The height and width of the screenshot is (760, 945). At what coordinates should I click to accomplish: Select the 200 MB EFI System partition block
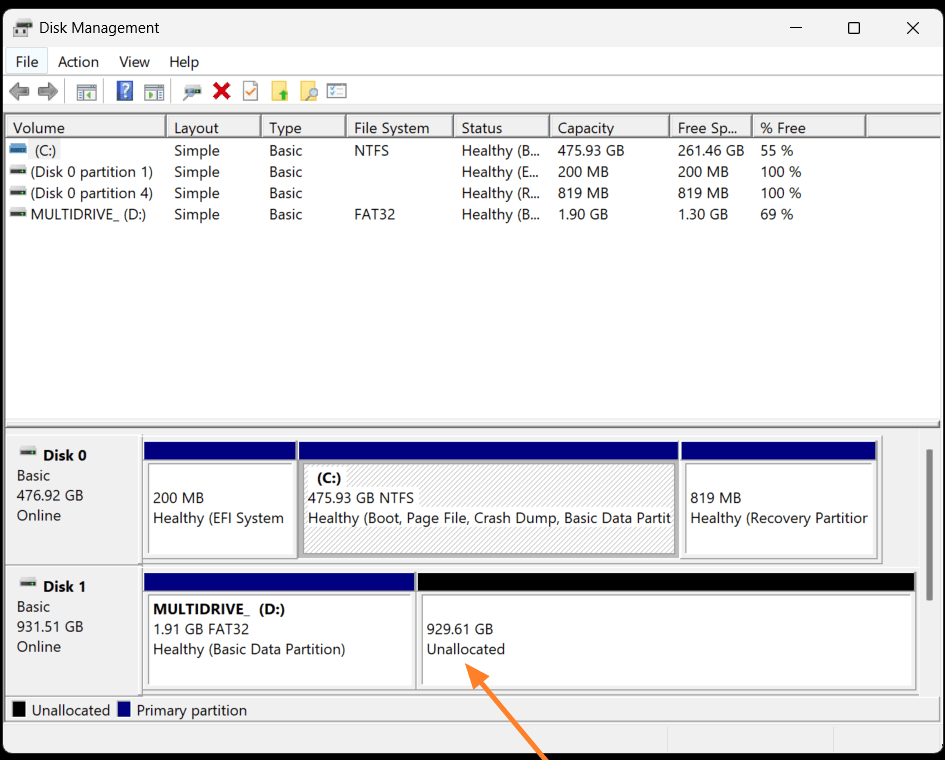(x=220, y=500)
